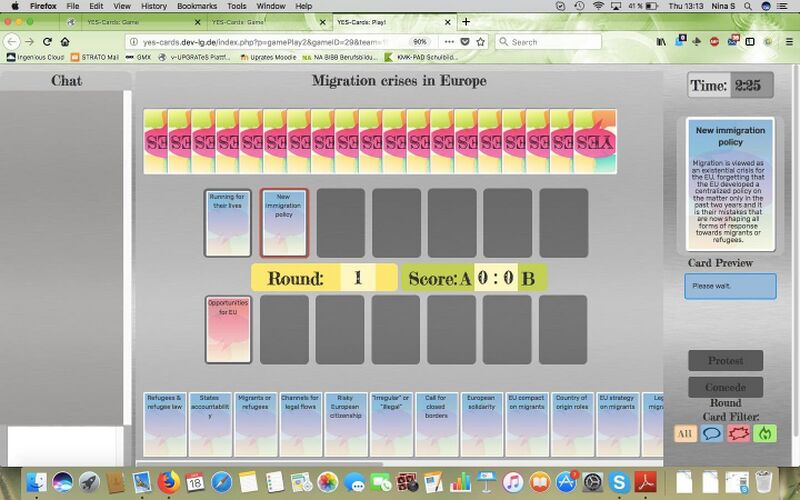800x500 pixels.
Task: Go back with browser back arrow
Action: coord(12,42)
